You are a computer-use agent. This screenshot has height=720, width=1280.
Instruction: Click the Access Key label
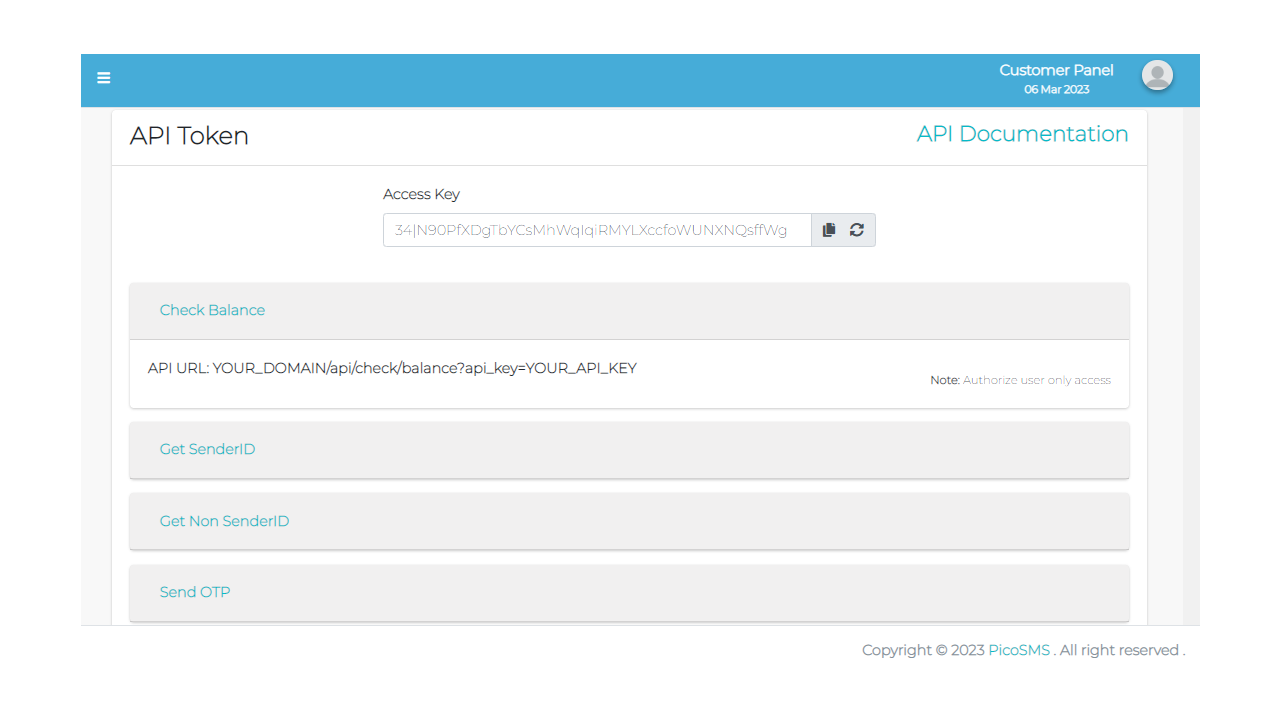(x=421, y=194)
